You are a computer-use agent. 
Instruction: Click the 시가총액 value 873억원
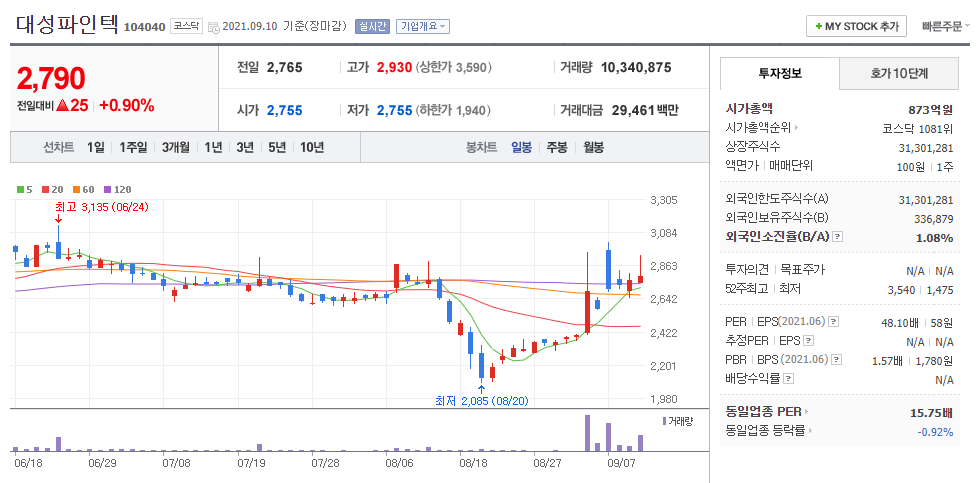coord(931,110)
